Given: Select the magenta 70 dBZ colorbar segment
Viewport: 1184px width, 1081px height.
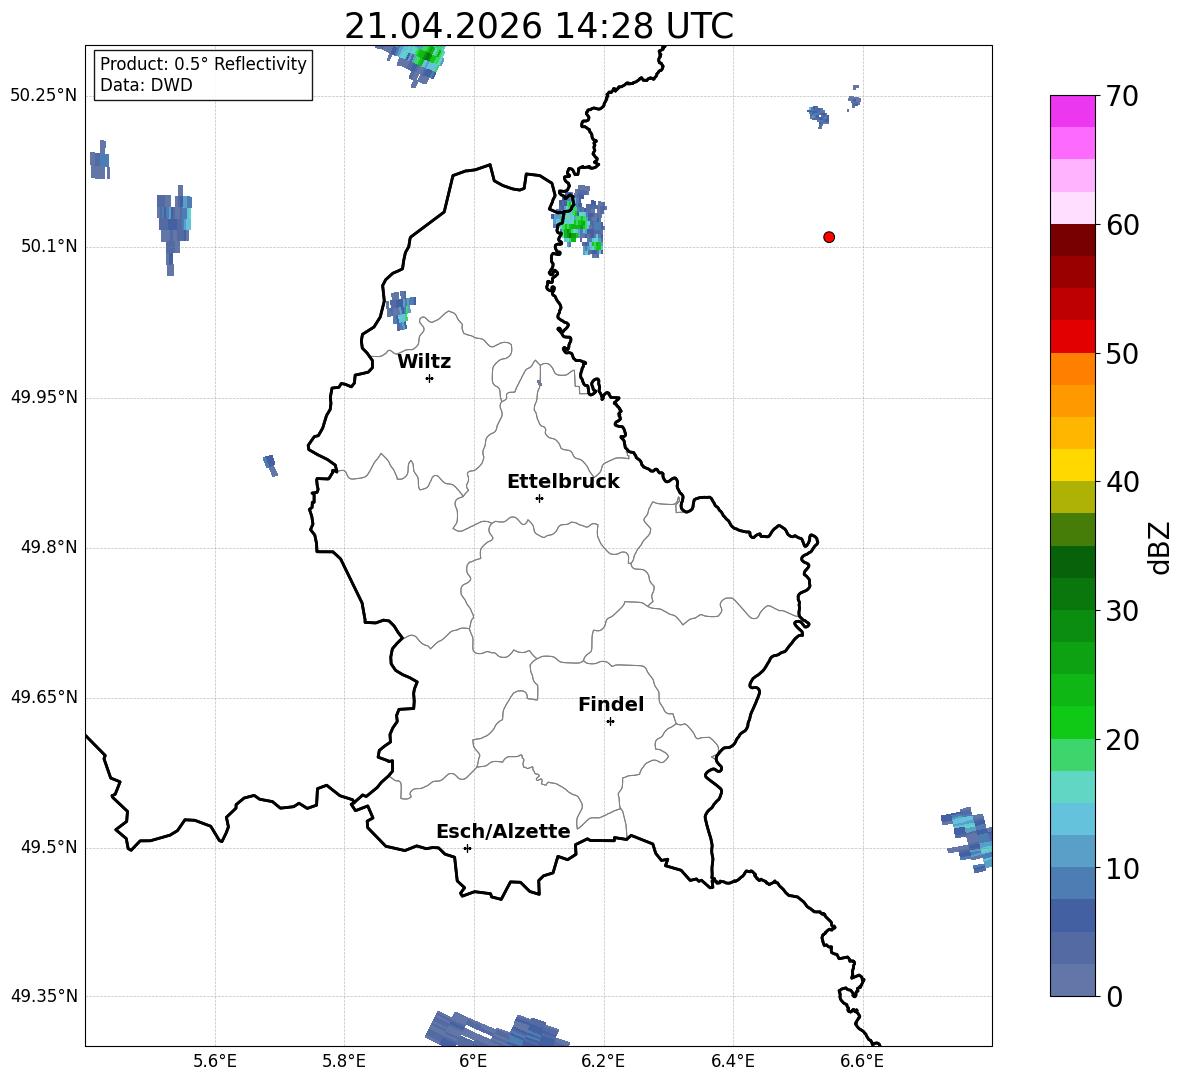Looking at the screenshot, I should coord(1073,111).
